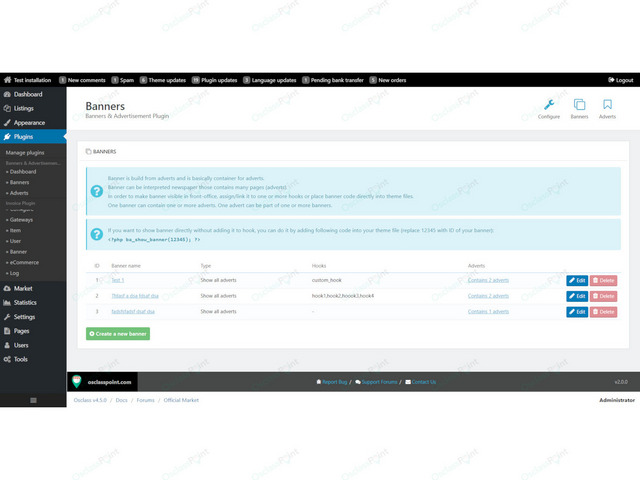Click Support Forums footer link
Viewport: 640px width, 480px height.
coord(376,382)
